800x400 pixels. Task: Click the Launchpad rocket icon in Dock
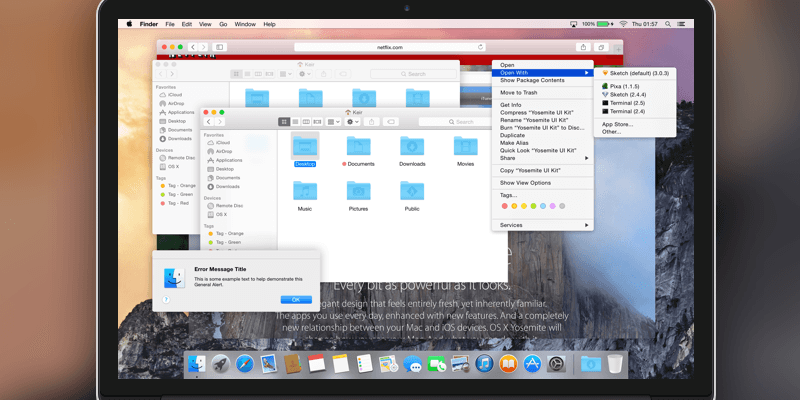coord(219,364)
